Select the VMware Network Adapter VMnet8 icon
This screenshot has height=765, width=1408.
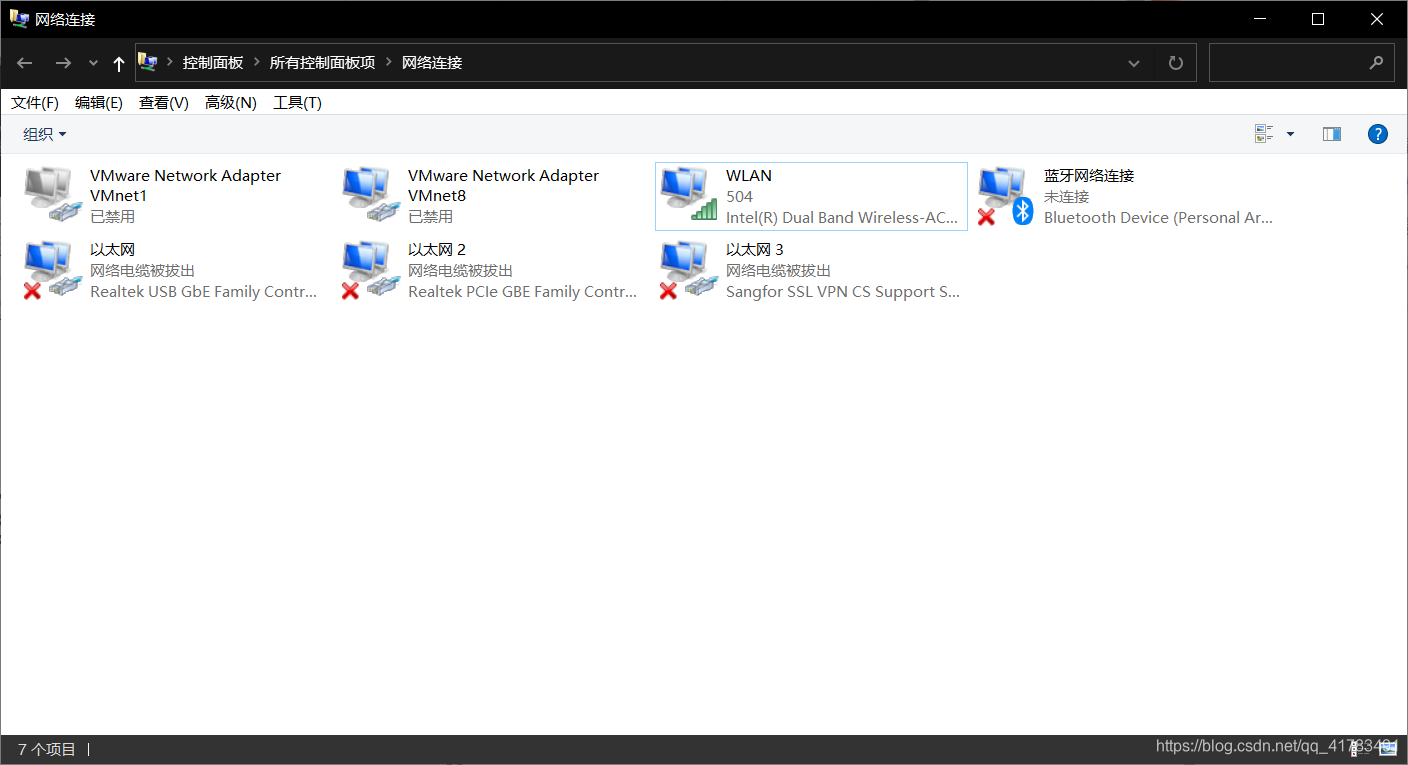(x=370, y=195)
